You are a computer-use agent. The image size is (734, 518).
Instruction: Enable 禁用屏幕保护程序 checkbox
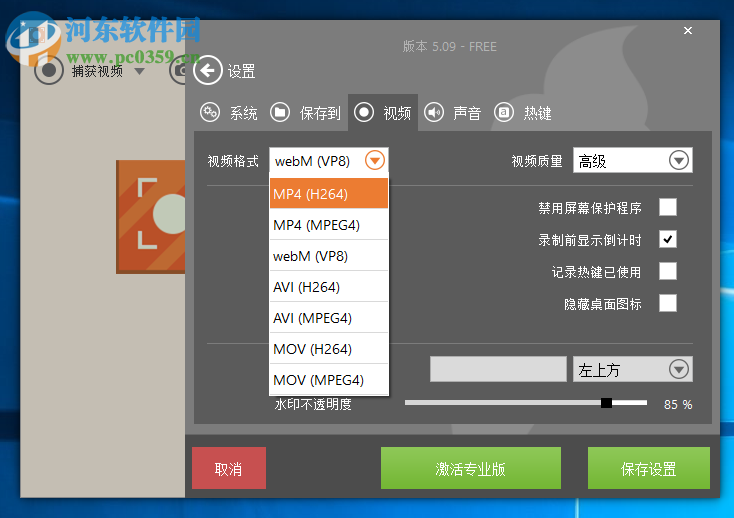click(668, 207)
